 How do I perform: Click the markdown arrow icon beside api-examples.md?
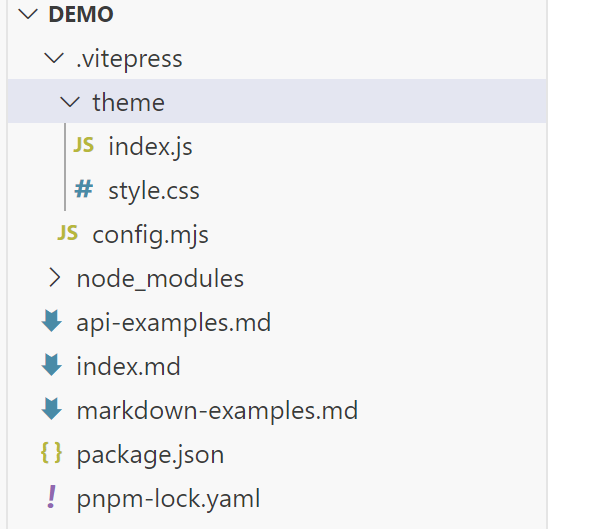click(52, 321)
